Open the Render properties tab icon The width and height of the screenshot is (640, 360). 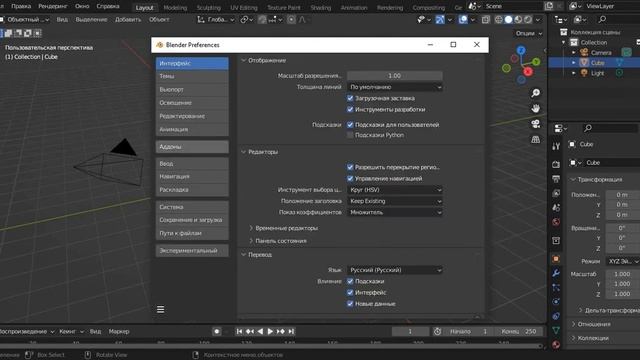556,164
